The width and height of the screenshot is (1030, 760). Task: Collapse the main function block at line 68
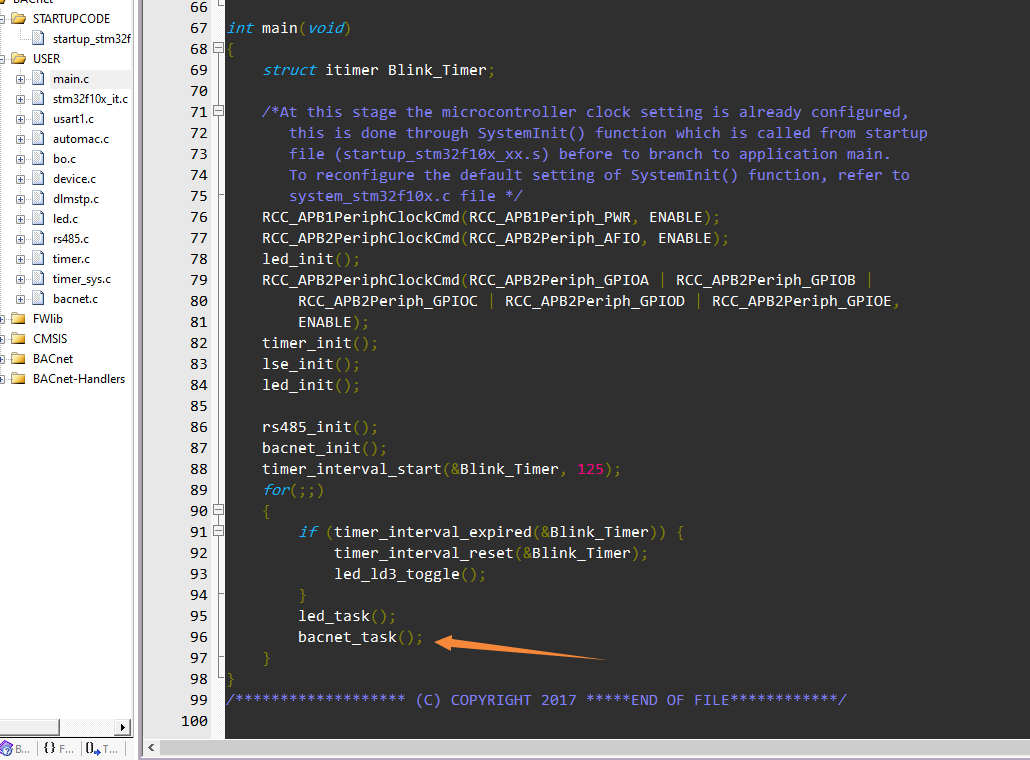[219, 48]
